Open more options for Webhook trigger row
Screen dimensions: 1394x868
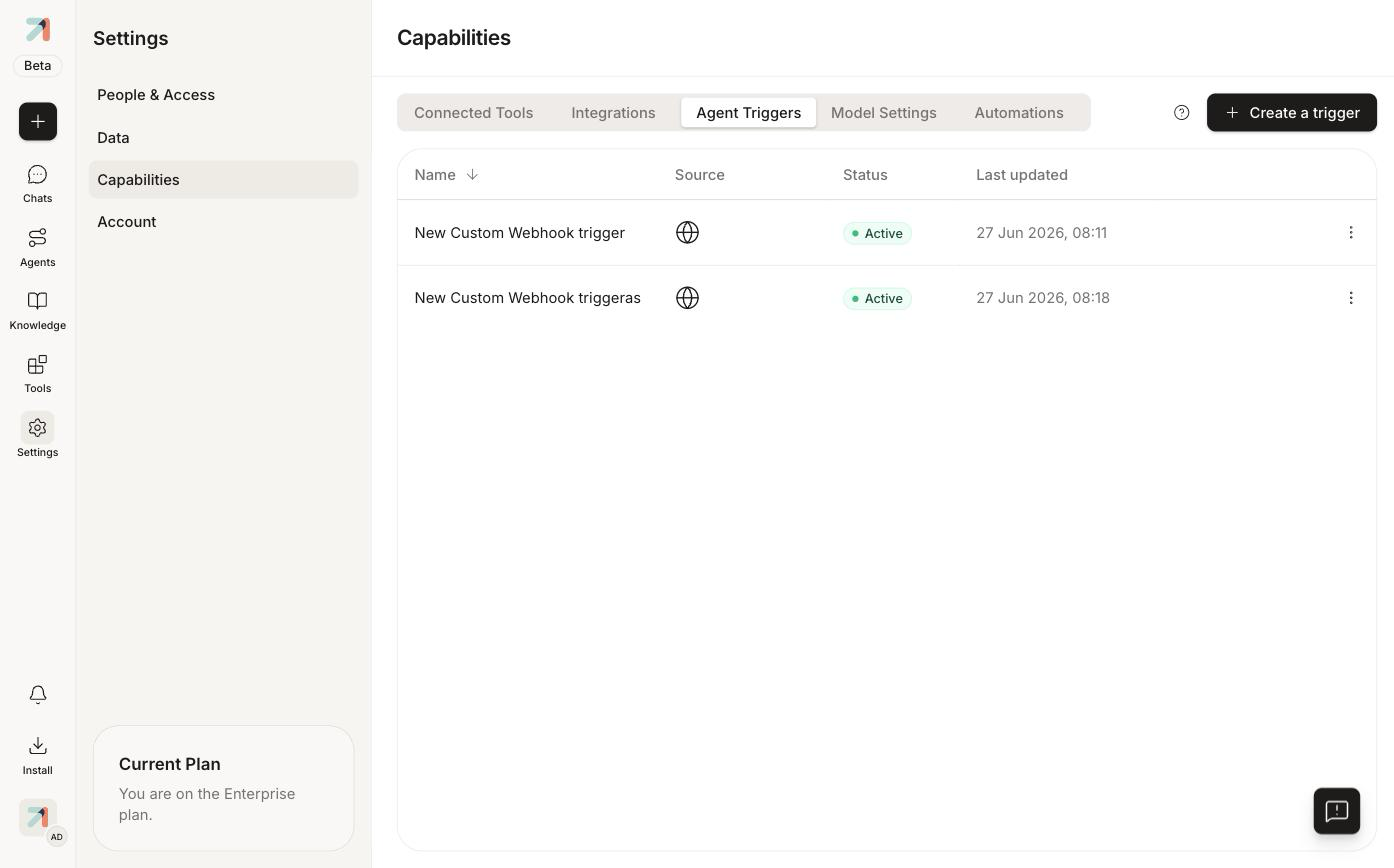[1350, 233]
